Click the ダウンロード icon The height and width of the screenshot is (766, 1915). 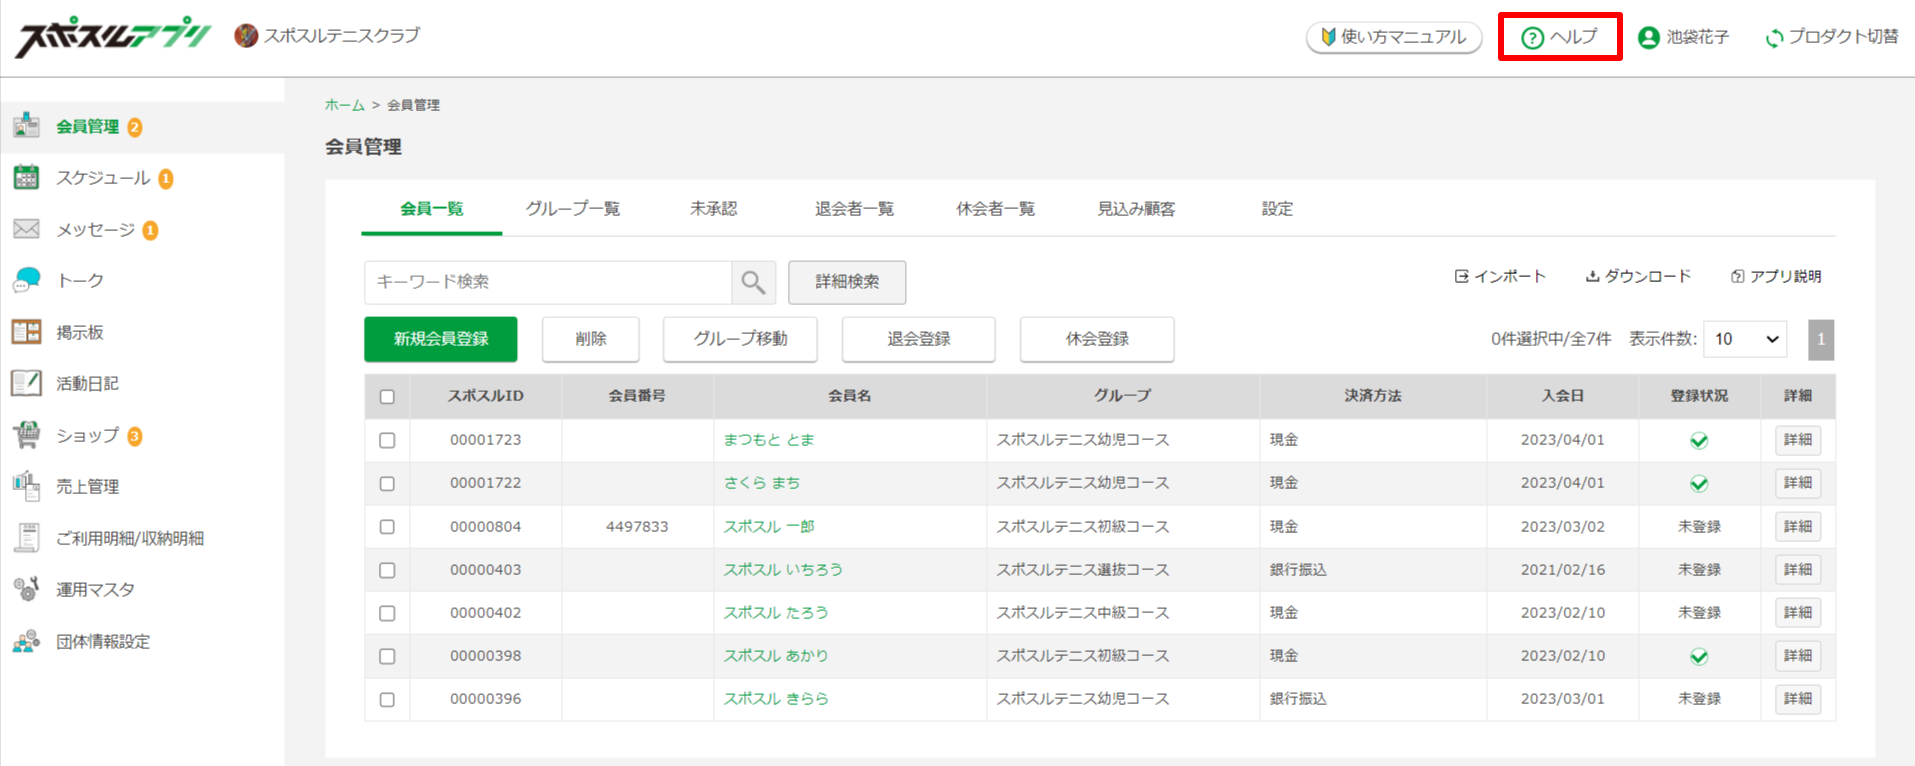pyautogui.click(x=1592, y=276)
